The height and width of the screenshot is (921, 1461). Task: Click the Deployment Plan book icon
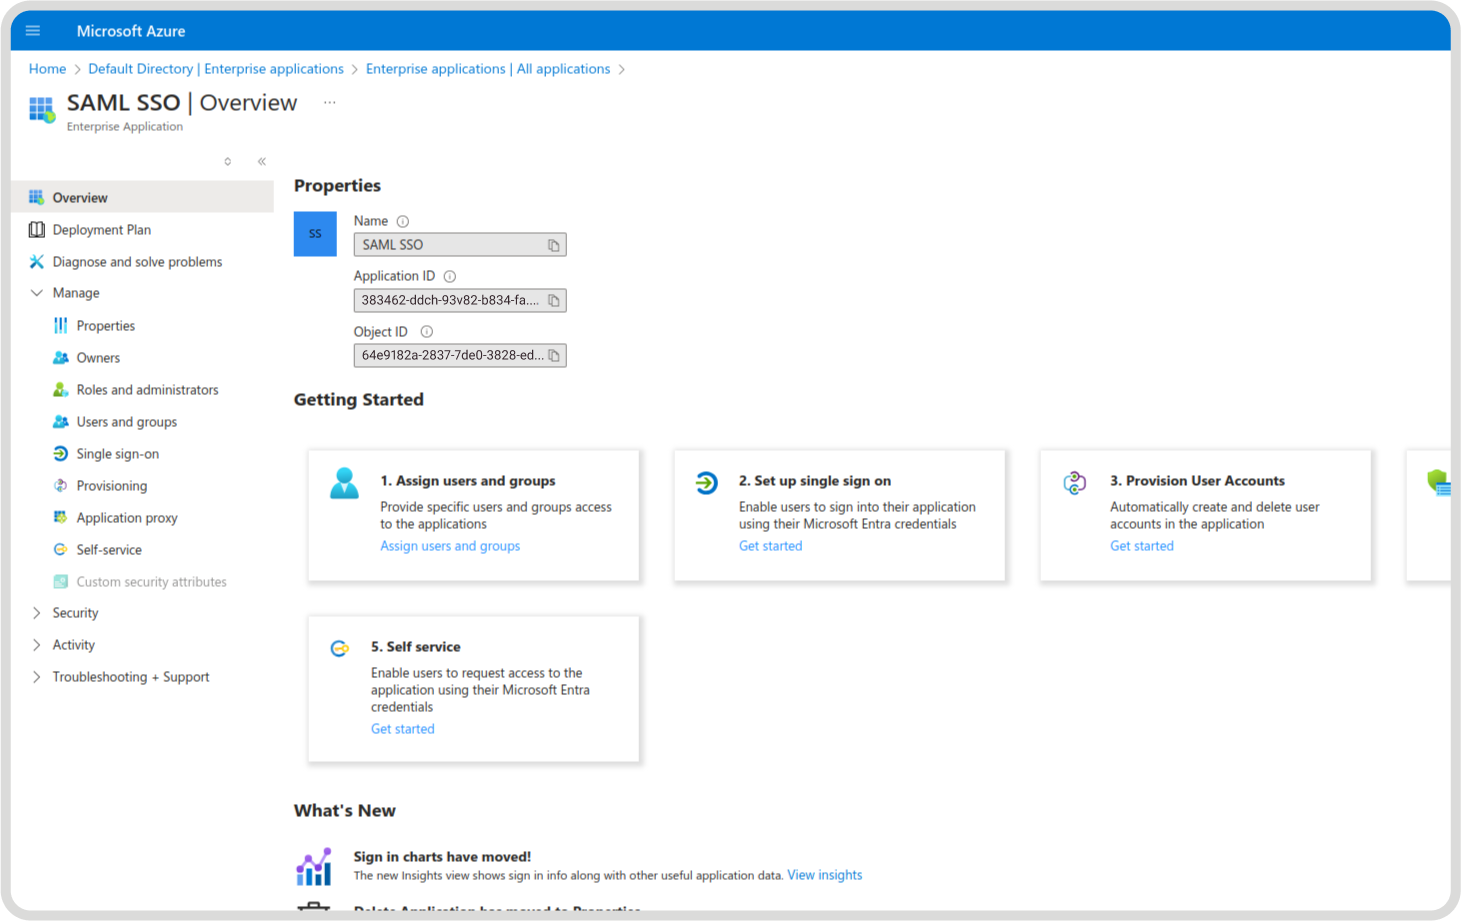(37, 230)
